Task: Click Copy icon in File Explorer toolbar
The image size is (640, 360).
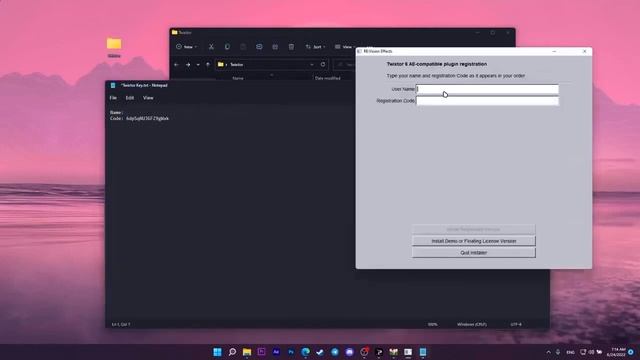Action: click(x=227, y=47)
